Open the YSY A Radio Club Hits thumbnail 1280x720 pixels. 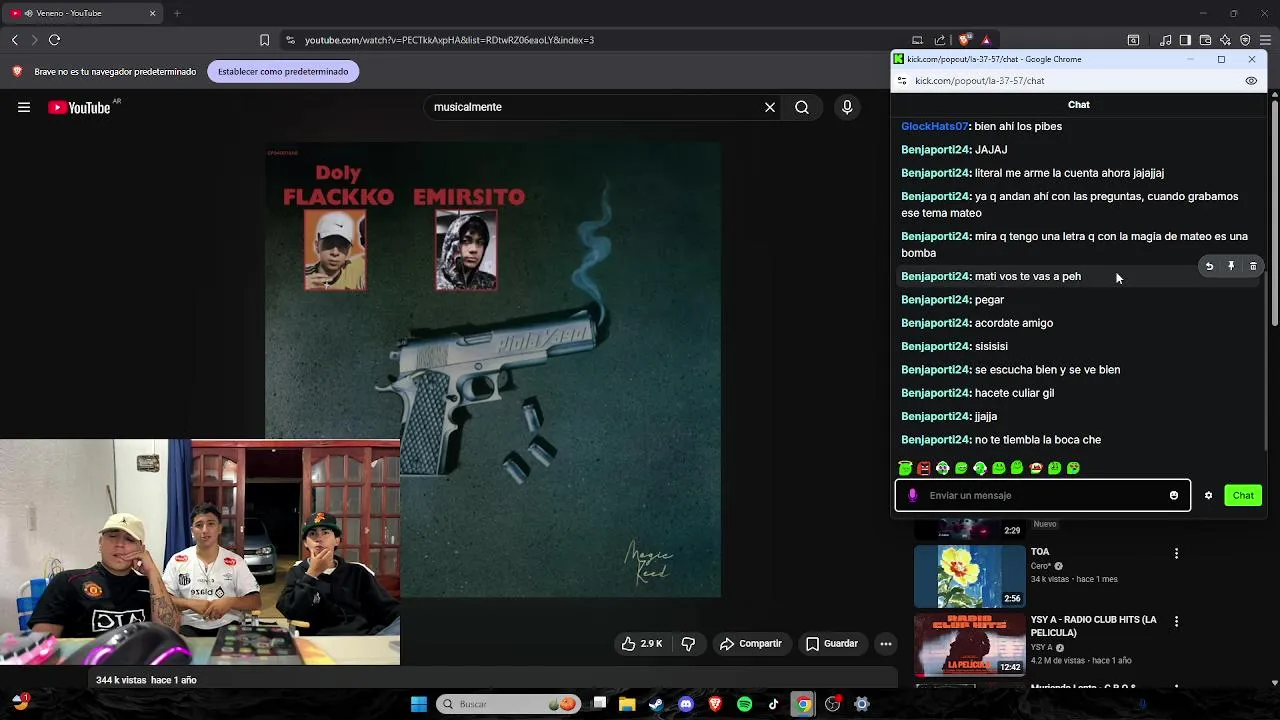click(x=970, y=645)
